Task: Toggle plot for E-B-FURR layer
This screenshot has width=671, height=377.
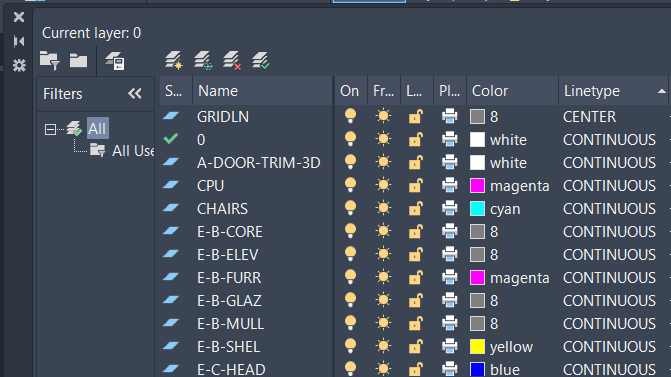Action: click(x=450, y=277)
